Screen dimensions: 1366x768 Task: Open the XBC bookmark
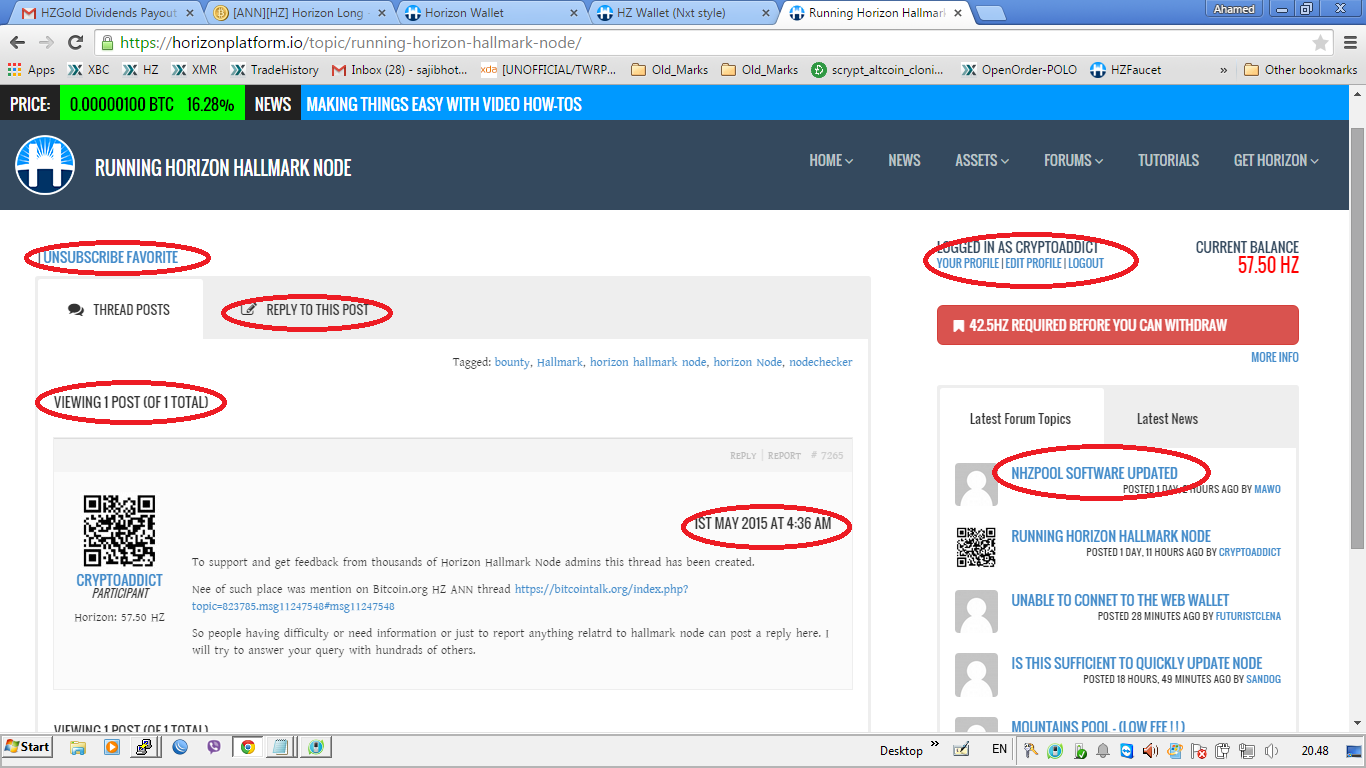[89, 70]
